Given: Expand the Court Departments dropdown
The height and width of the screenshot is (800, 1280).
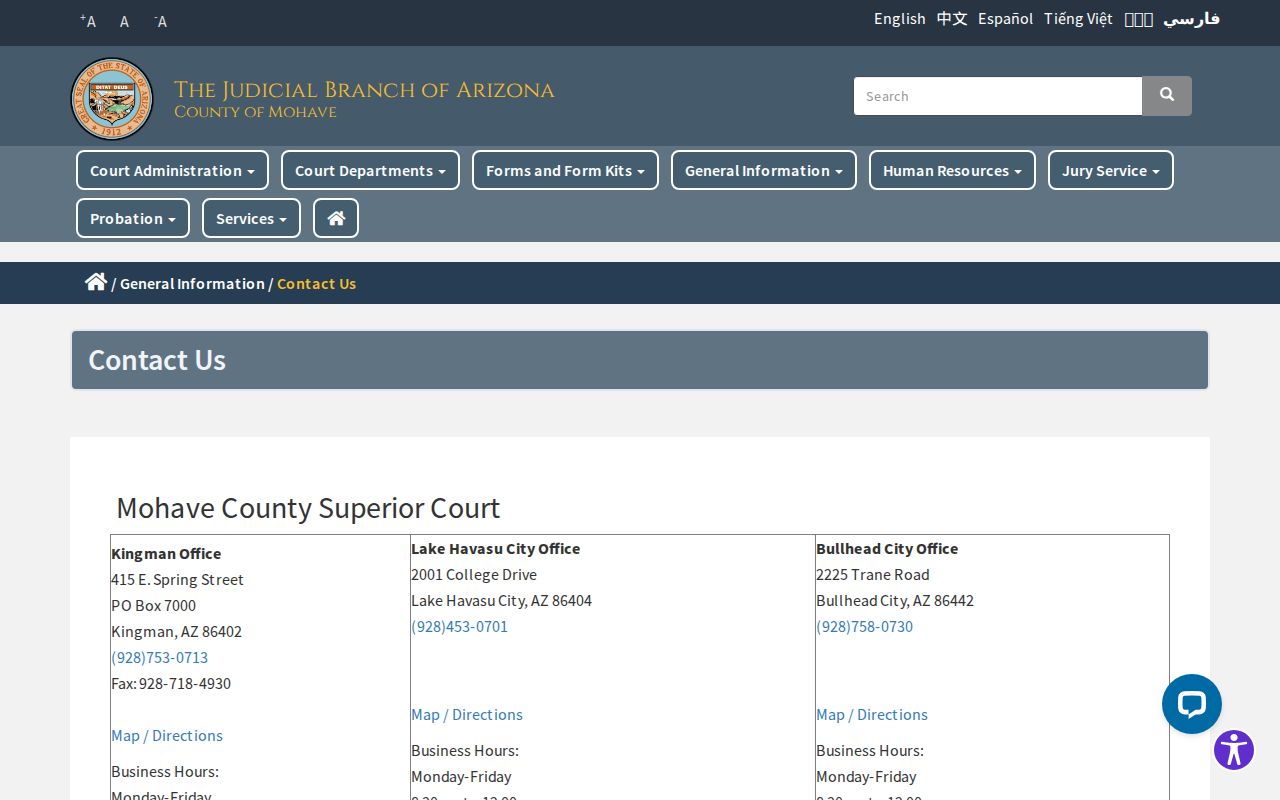Looking at the screenshot, I should (370, 170).
